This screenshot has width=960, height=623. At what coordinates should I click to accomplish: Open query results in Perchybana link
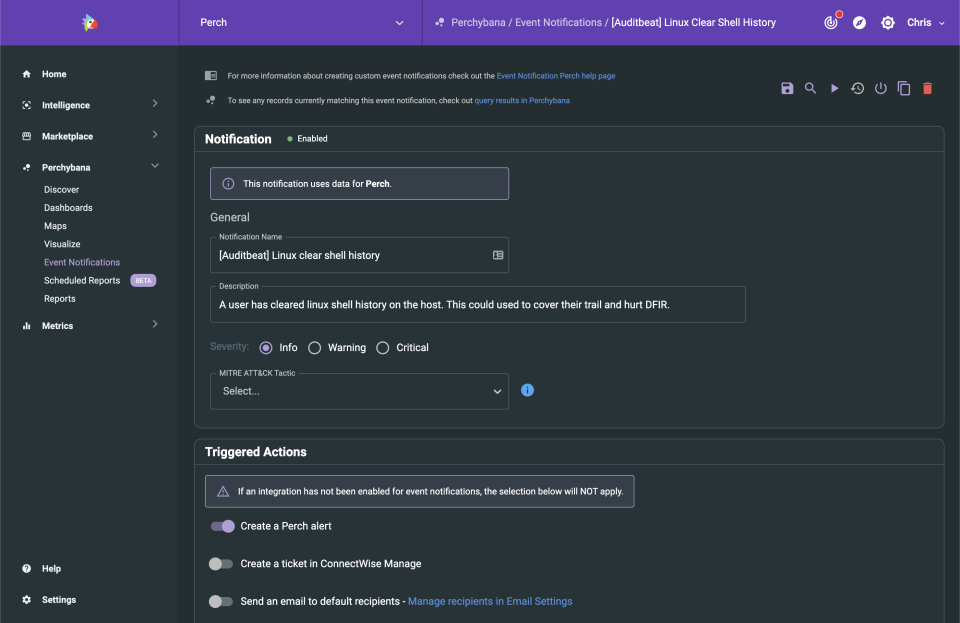tap(522, 100)
